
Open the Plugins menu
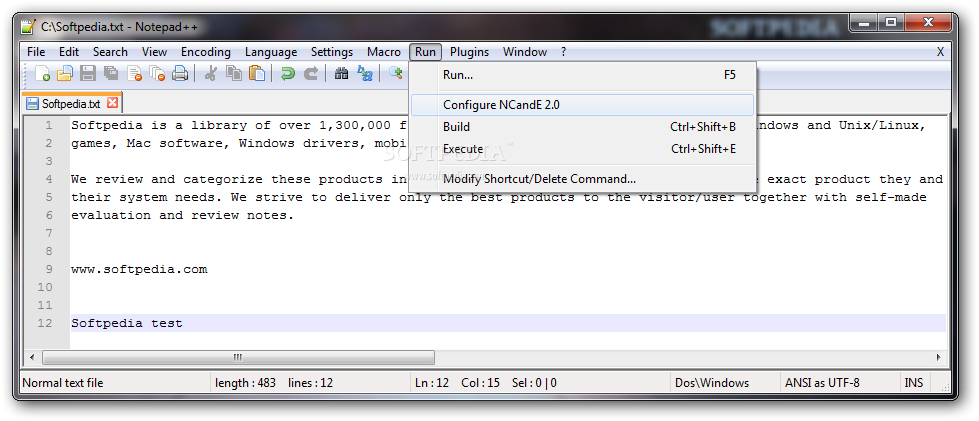point(470,52)
